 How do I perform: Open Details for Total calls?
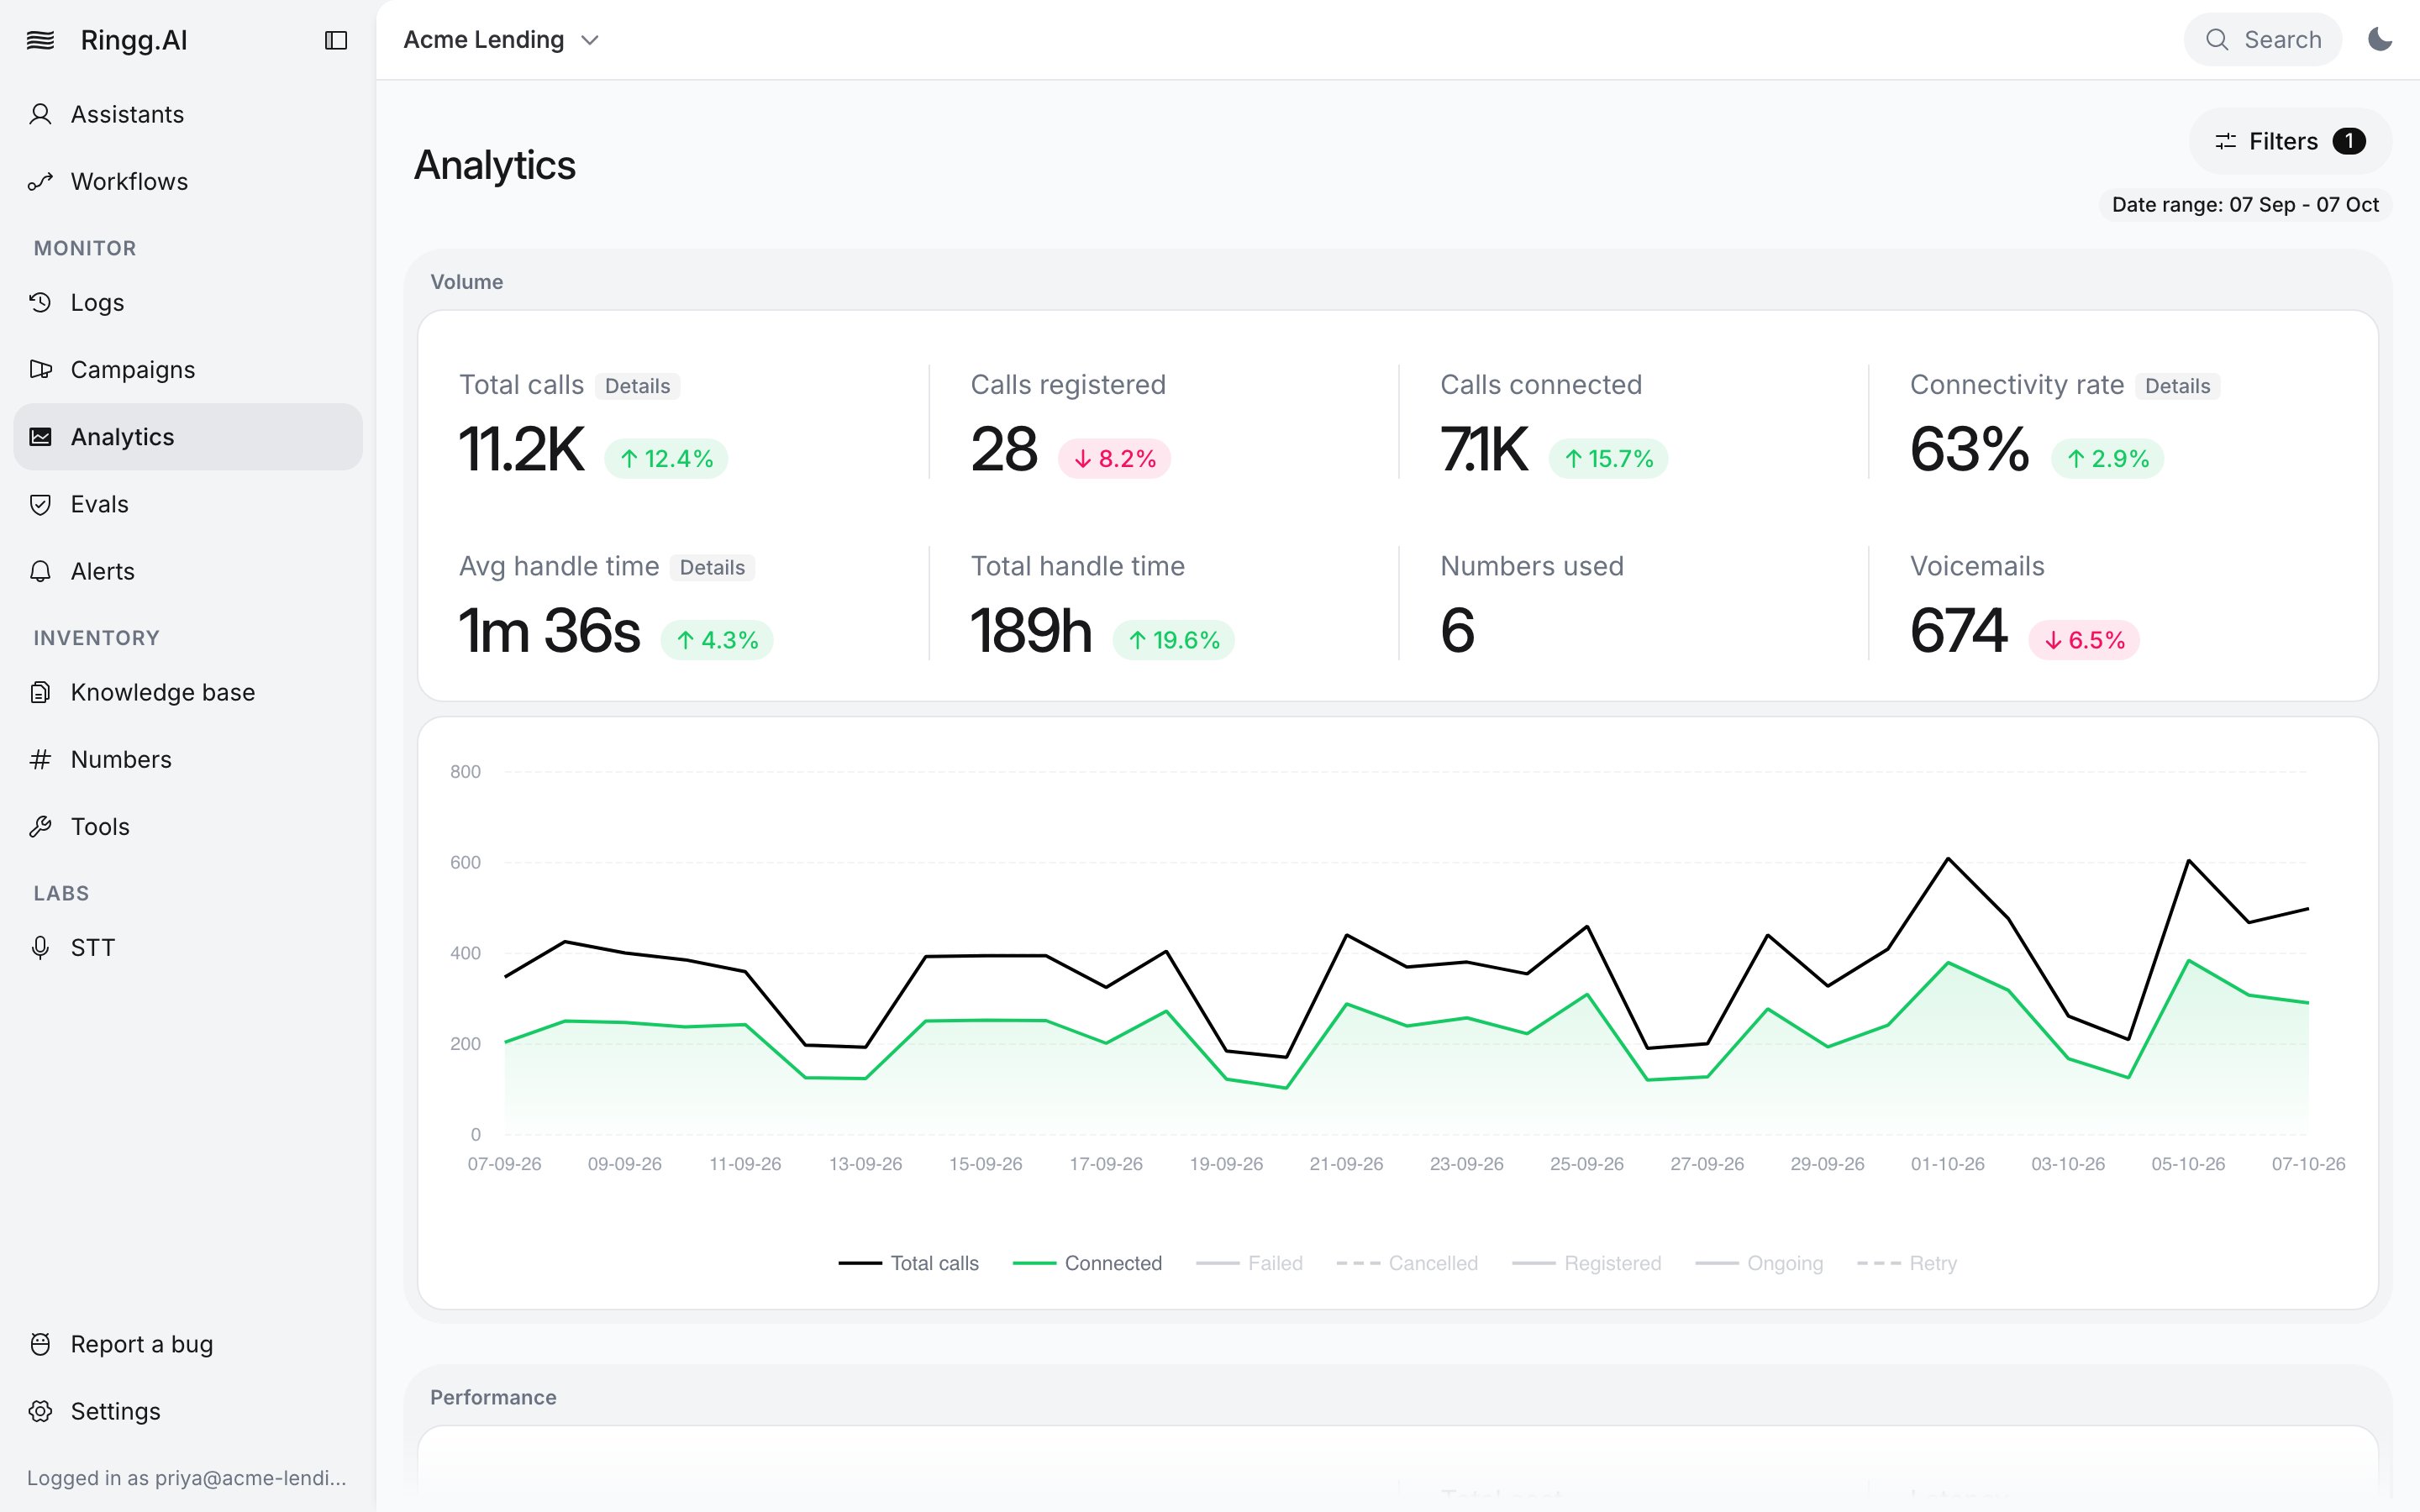coord(637,386)
